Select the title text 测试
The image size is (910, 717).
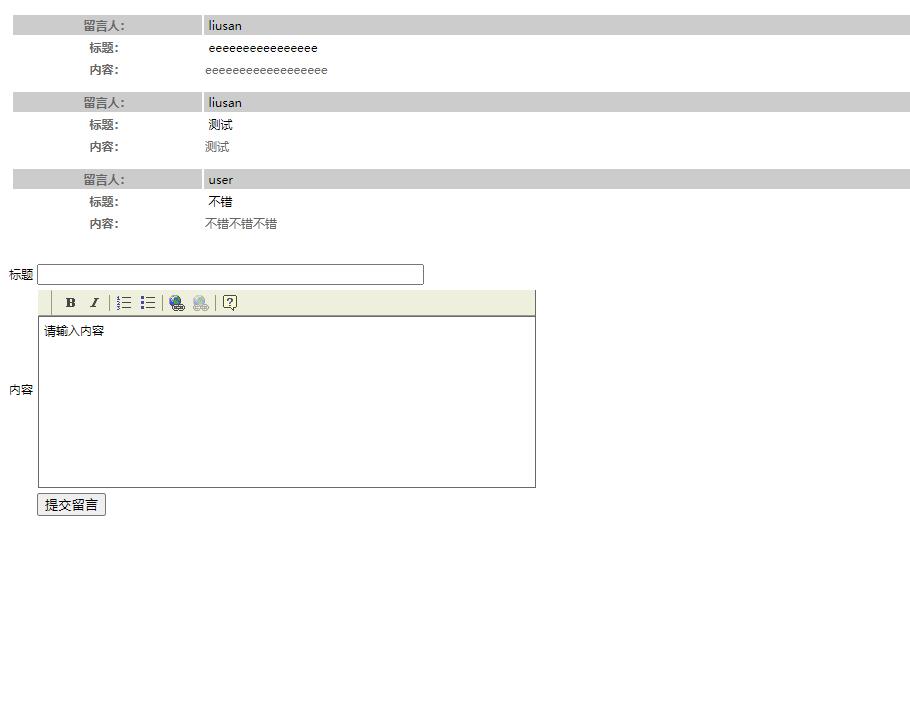221,125
